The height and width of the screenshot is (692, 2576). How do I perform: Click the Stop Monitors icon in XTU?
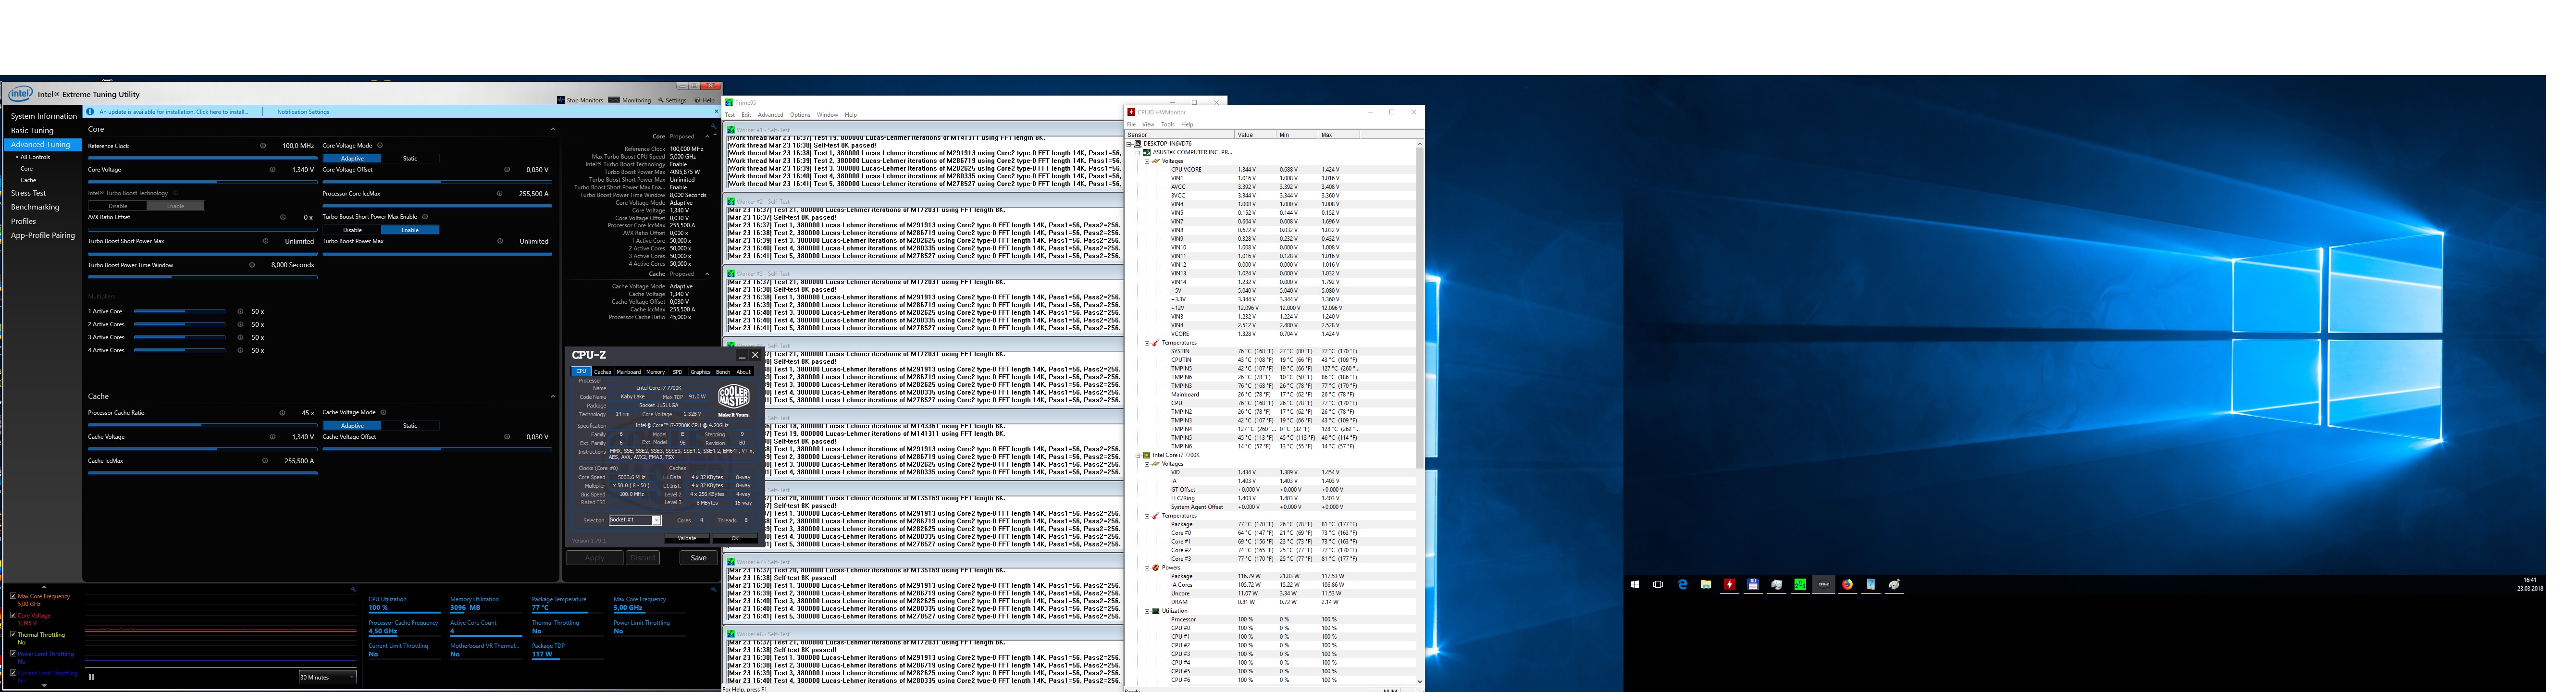(x=561, y=100)
